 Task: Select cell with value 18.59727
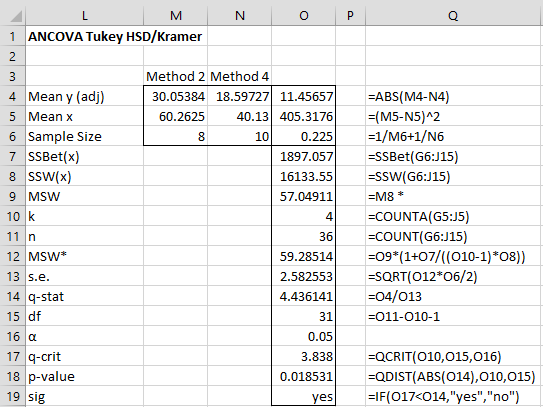(240, 96)
